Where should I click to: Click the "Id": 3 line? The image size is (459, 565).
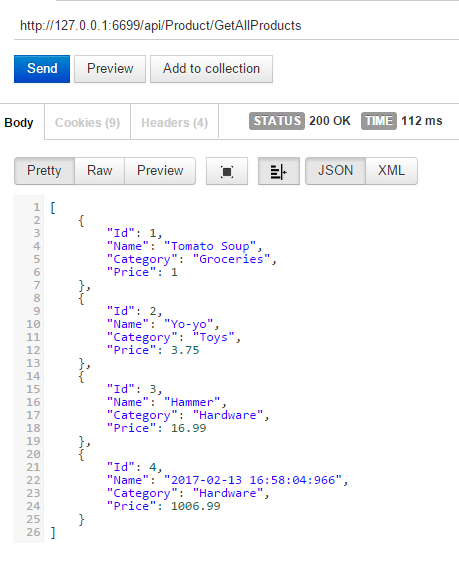tap(135, 389)
